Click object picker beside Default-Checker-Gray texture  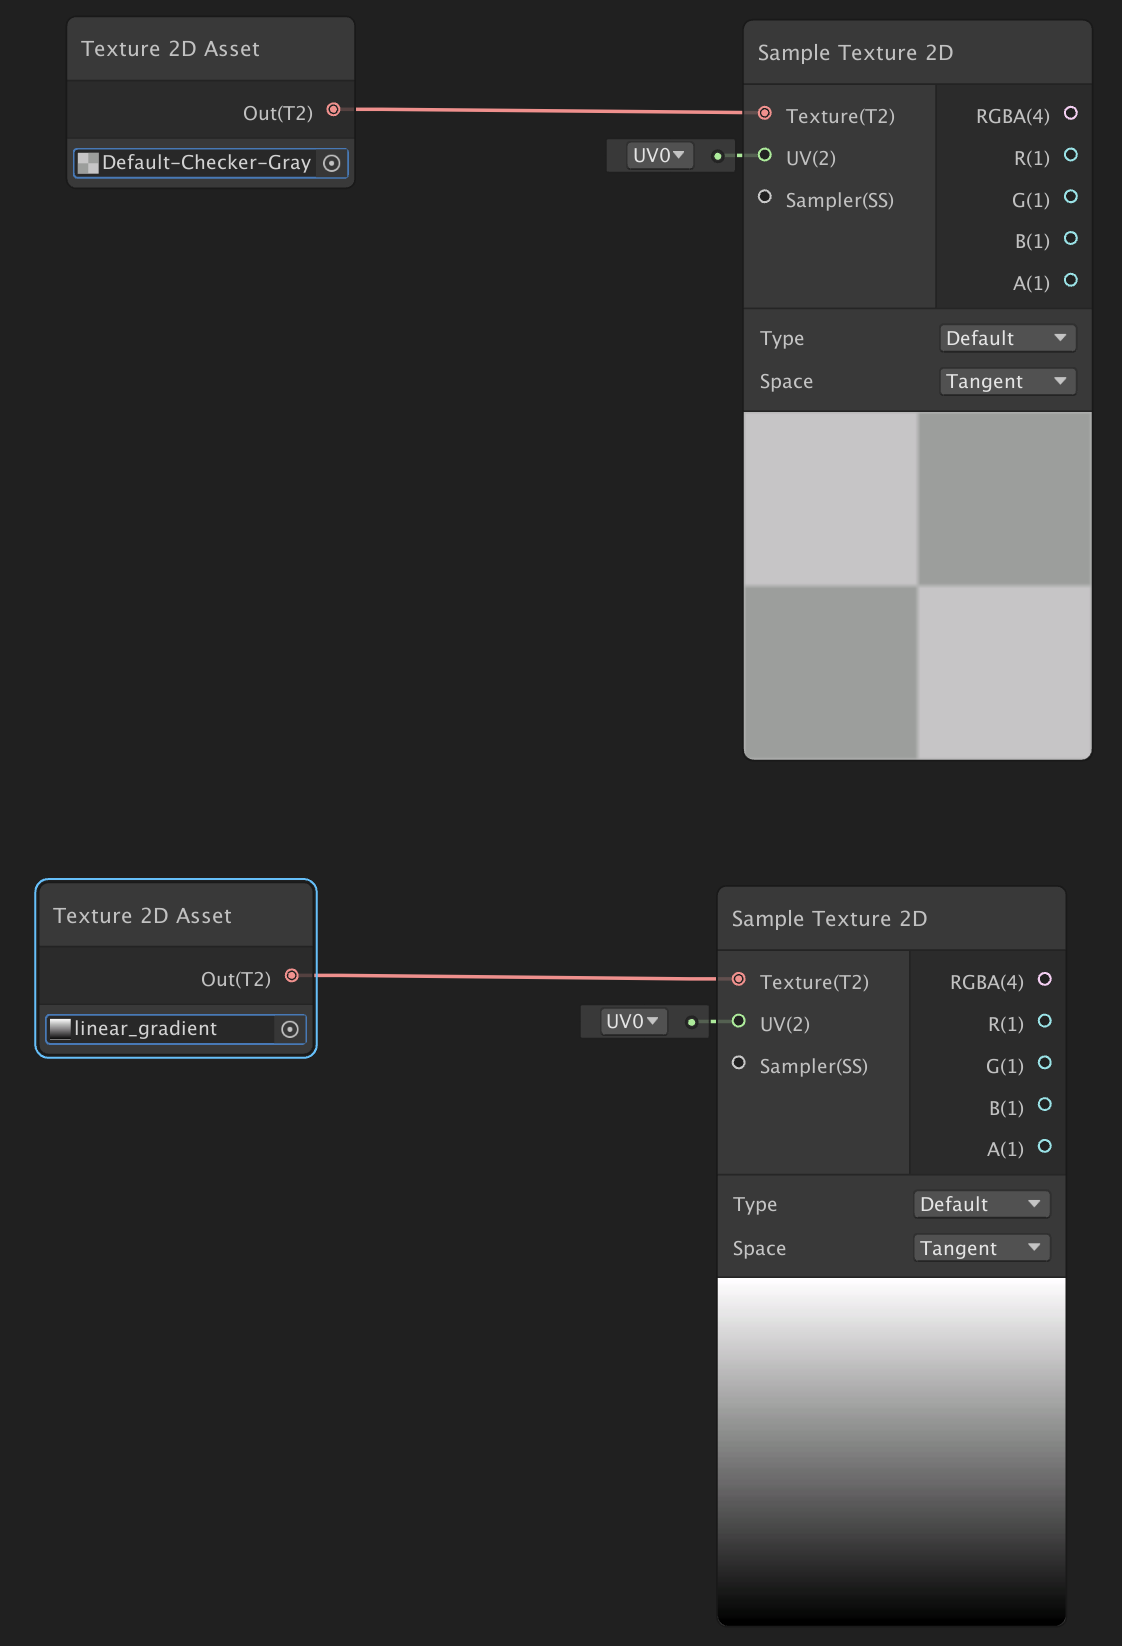click(332, 163)
